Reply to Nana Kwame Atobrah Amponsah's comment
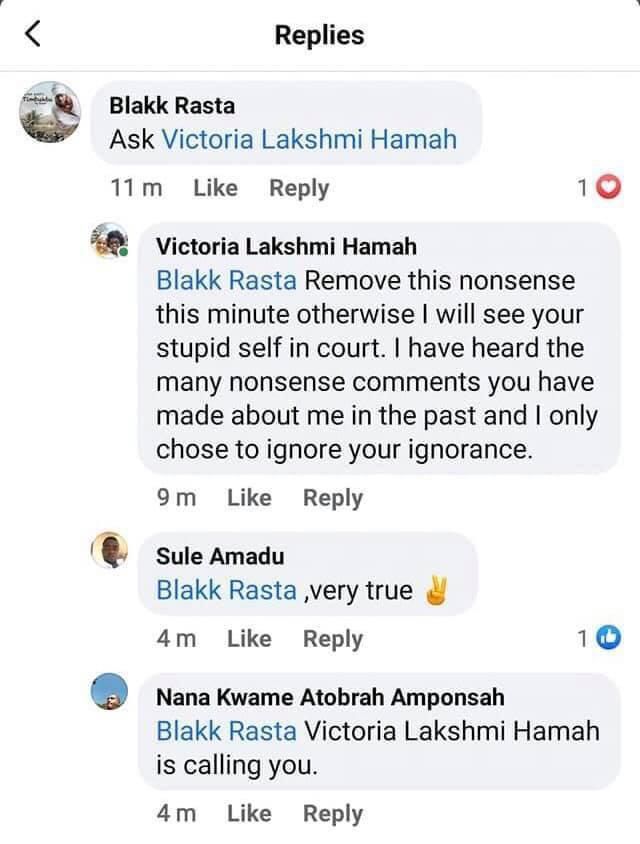 point(333,815)
